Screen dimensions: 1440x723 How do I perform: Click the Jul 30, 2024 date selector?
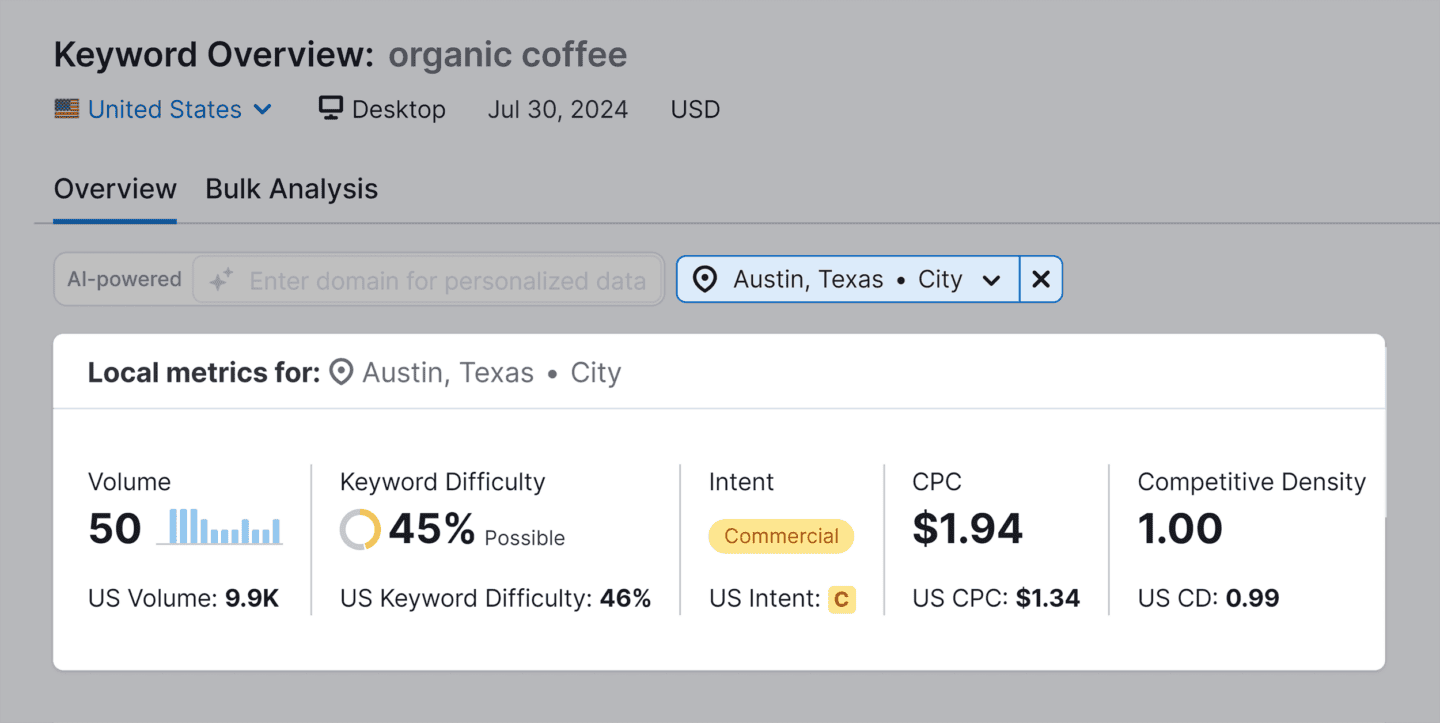point(557,109)
